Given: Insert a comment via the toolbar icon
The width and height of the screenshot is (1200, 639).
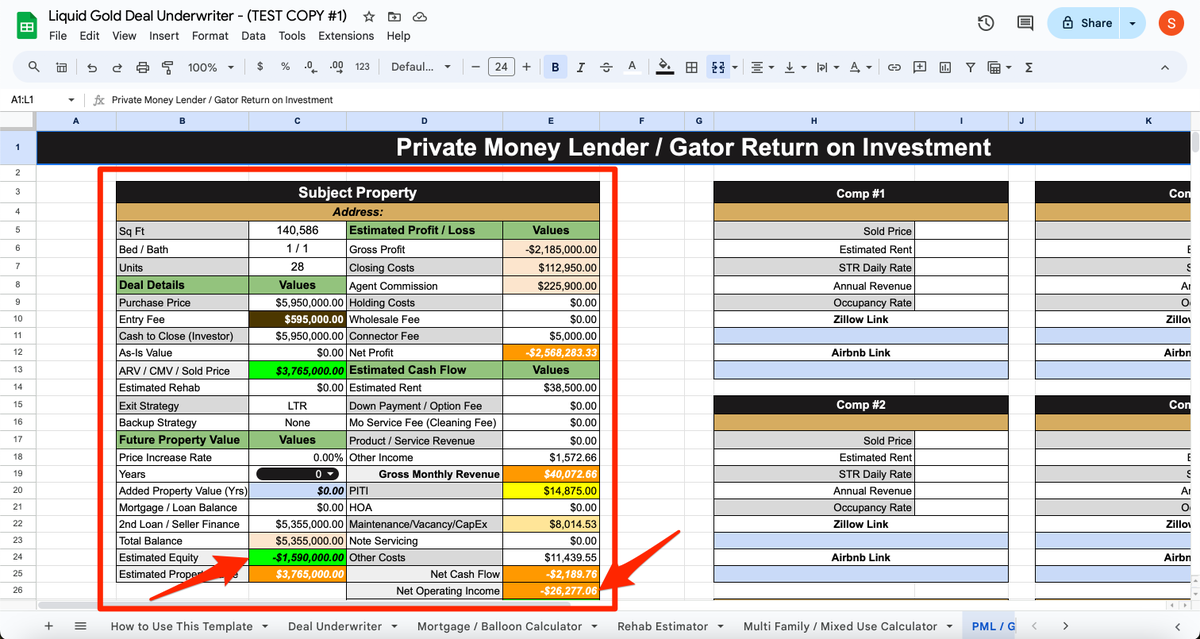Looking at the screenshot, I should 920,67.
